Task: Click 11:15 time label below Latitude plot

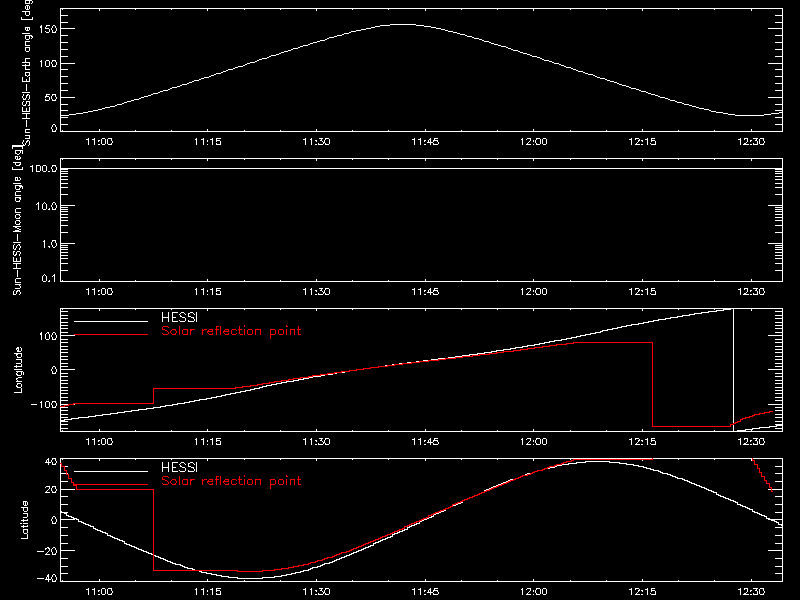Action: [208, 592]
